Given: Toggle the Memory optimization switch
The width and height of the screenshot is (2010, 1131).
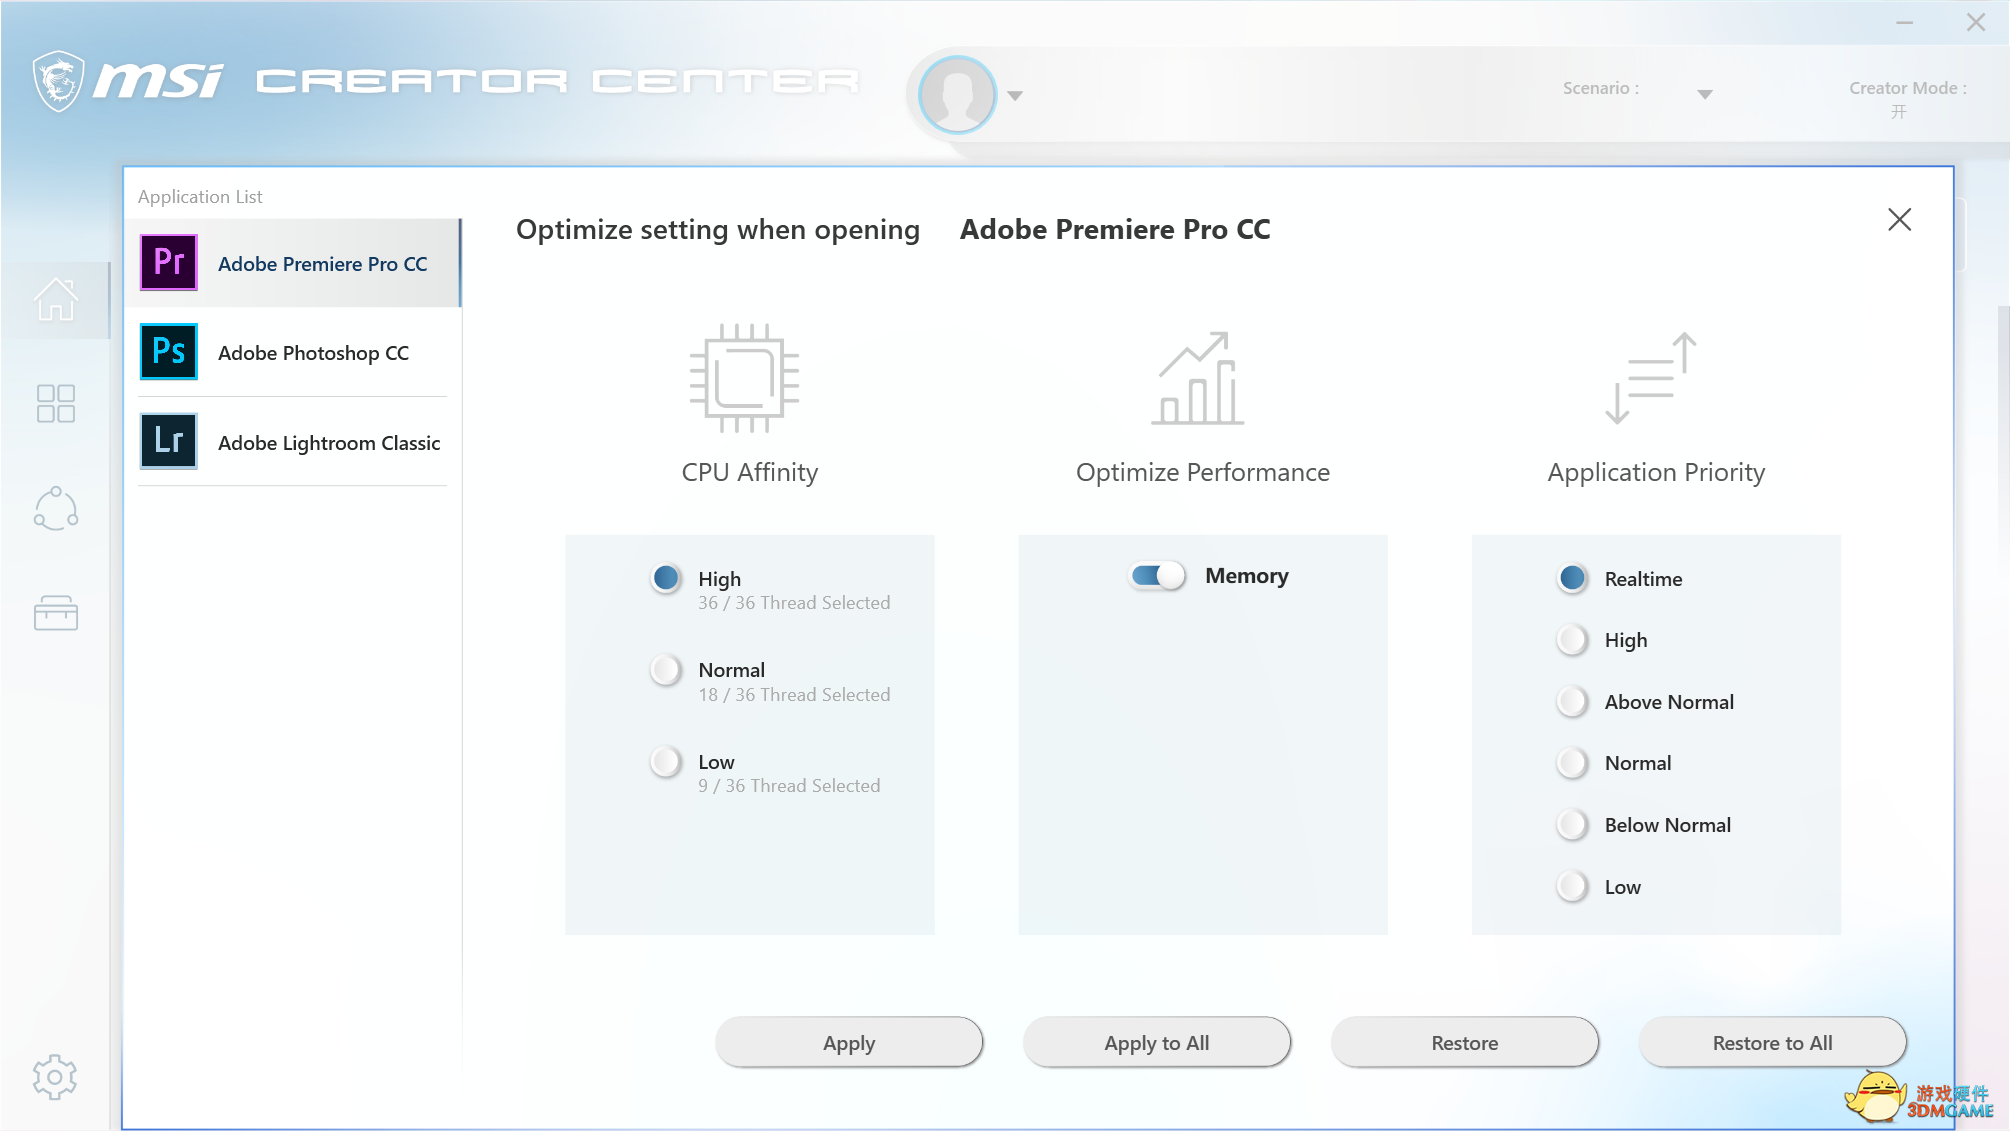Looking at the screenshot, I should [1157, 576].
